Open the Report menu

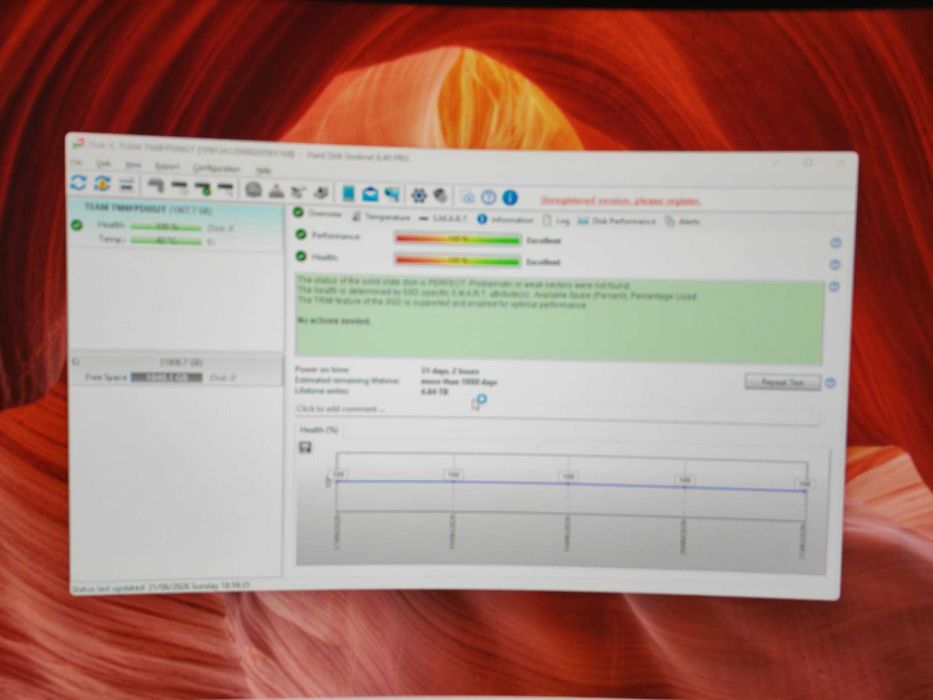167,167
